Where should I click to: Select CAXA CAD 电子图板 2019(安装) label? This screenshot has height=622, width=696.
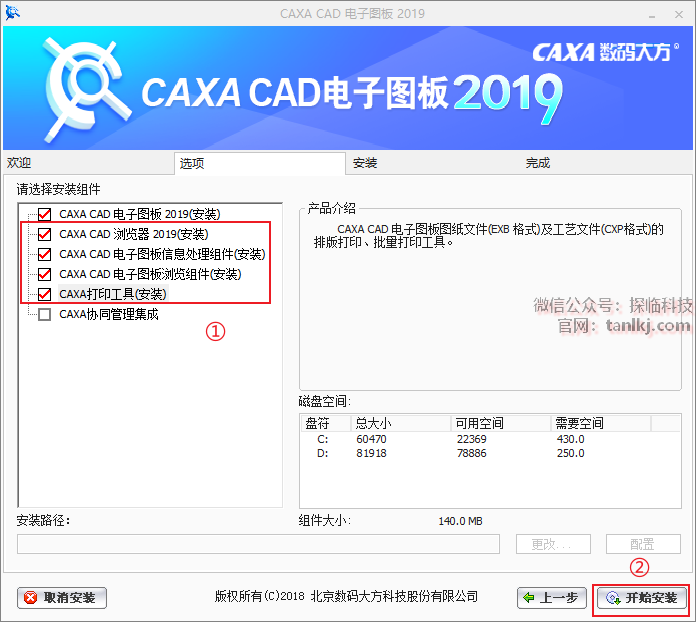tap(140, 214)
